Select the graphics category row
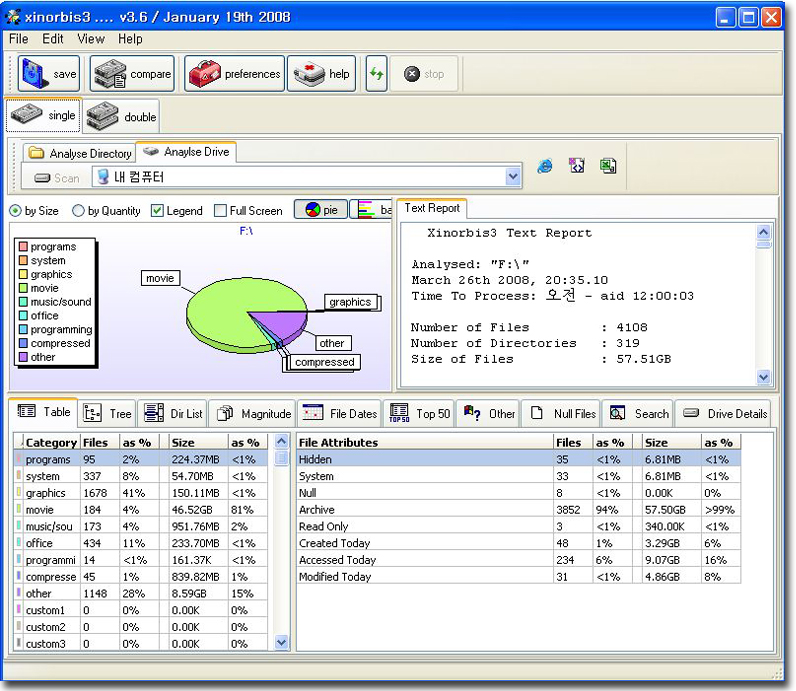 pyautogui.click(x=141, y=493)
